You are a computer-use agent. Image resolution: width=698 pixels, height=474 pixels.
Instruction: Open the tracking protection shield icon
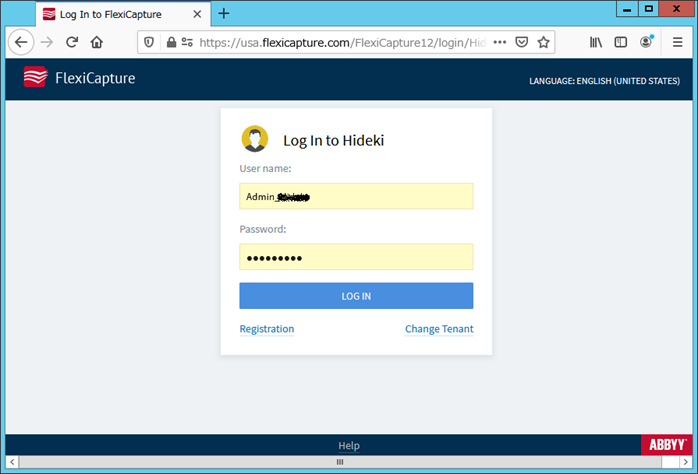pyautogui.click(x=149, y=42)
